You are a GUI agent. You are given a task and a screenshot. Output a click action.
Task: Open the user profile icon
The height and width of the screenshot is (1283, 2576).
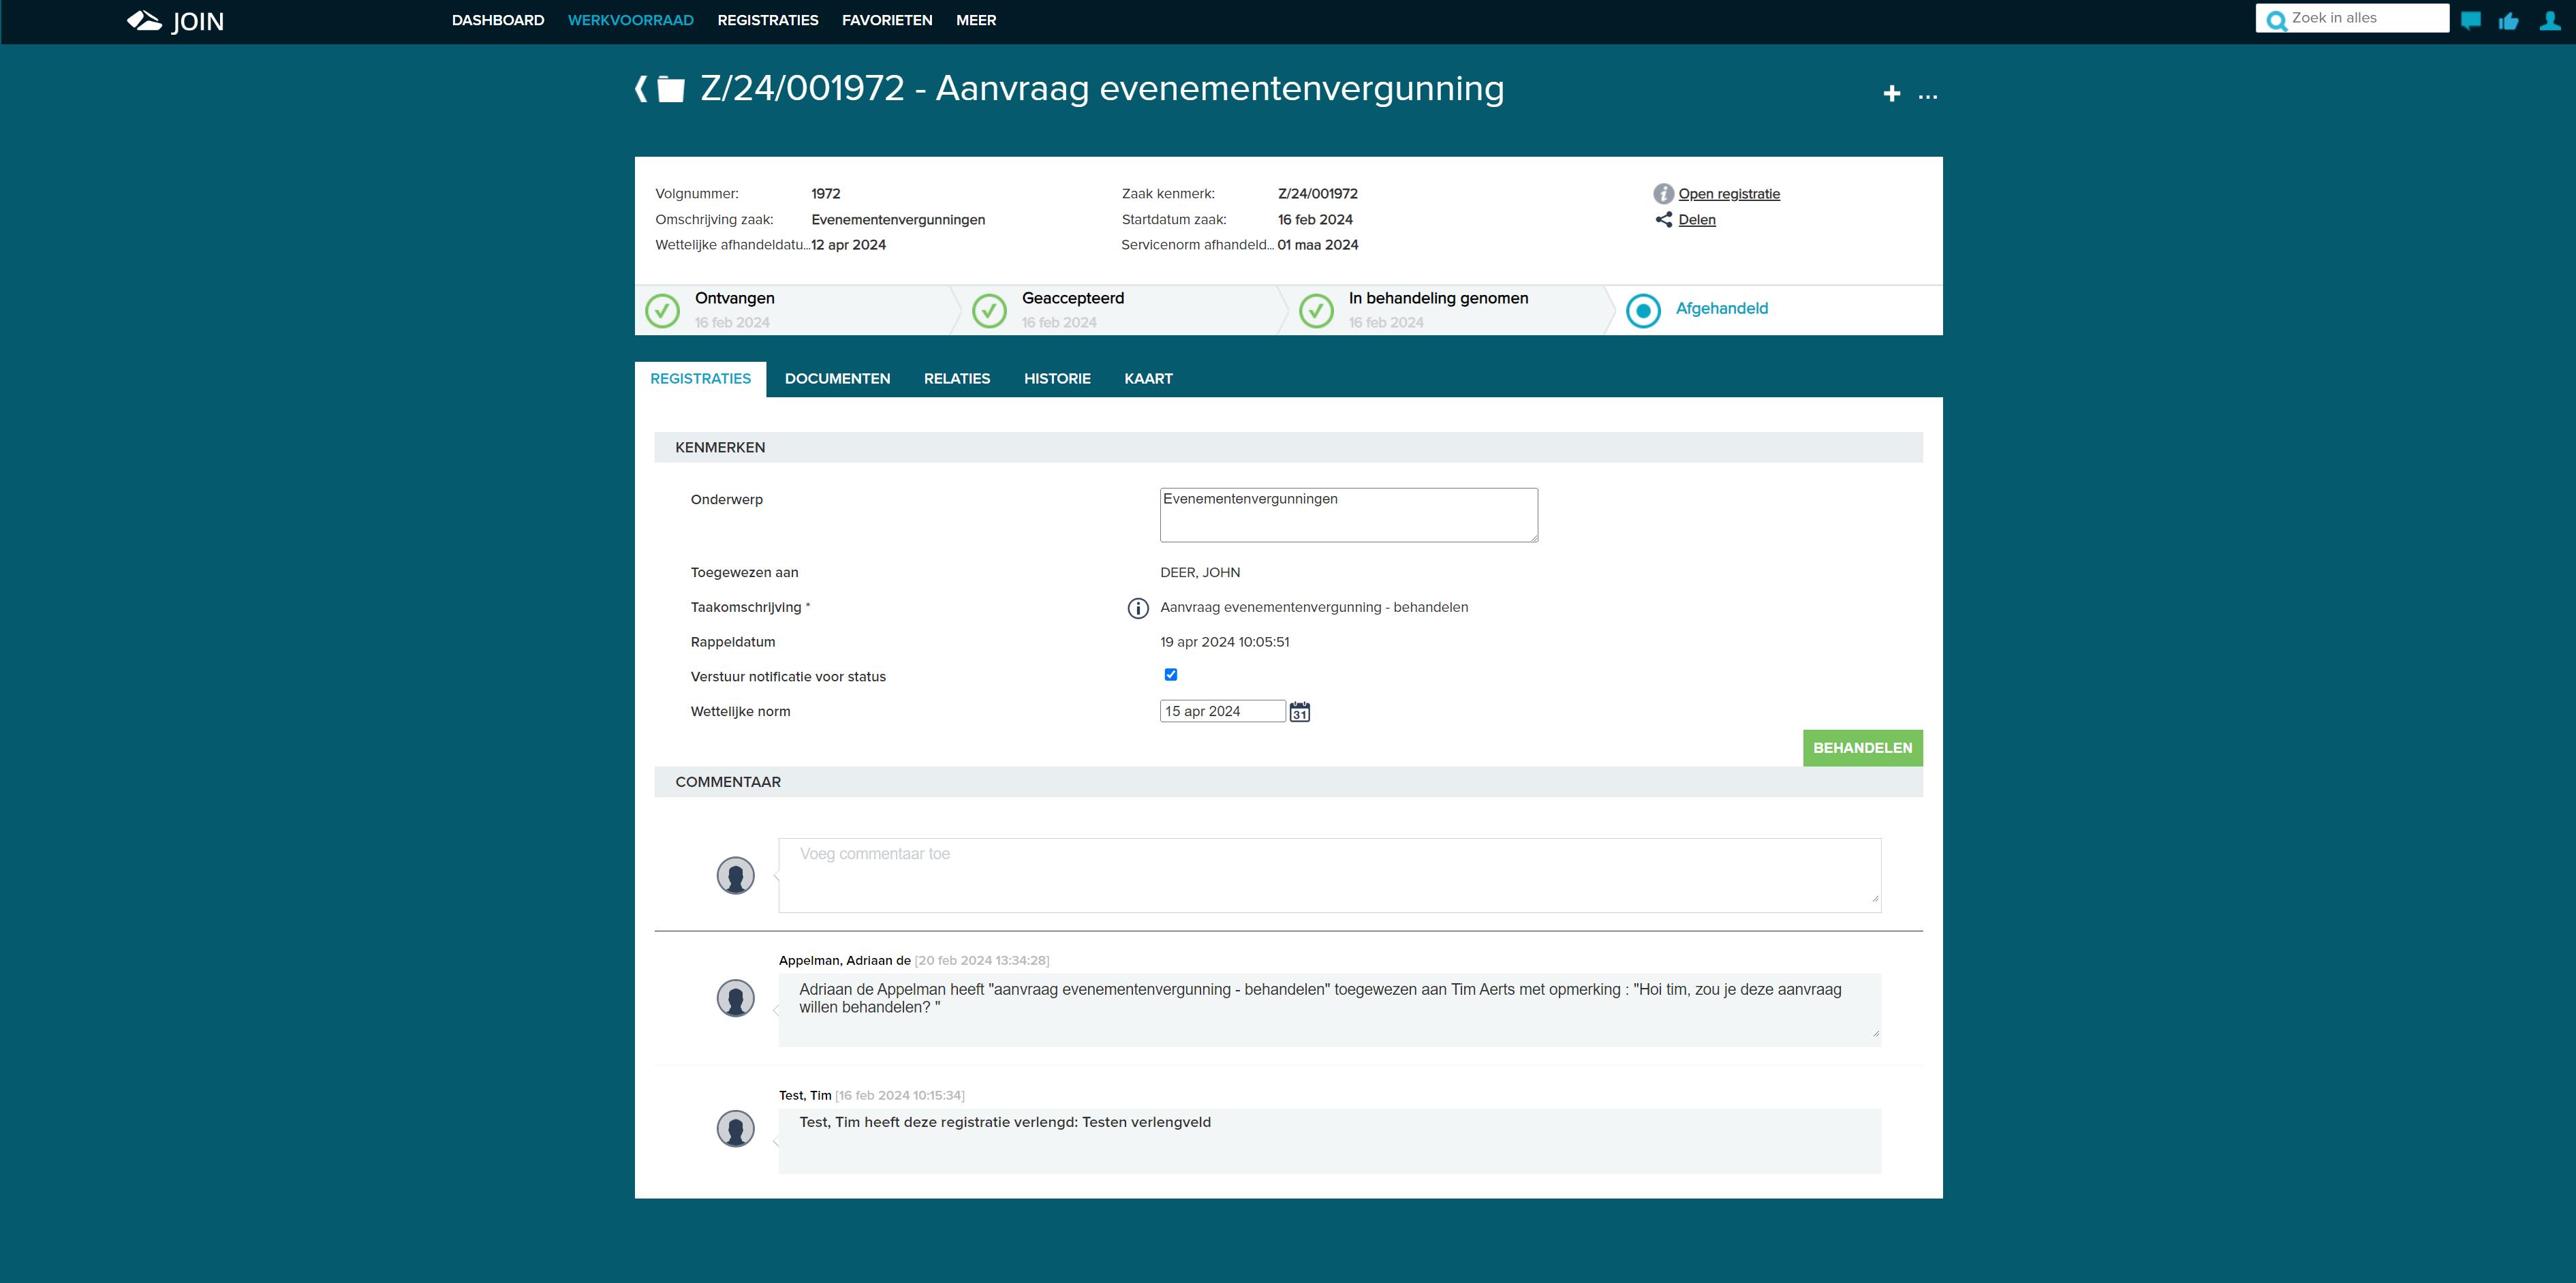point(2549,20)
